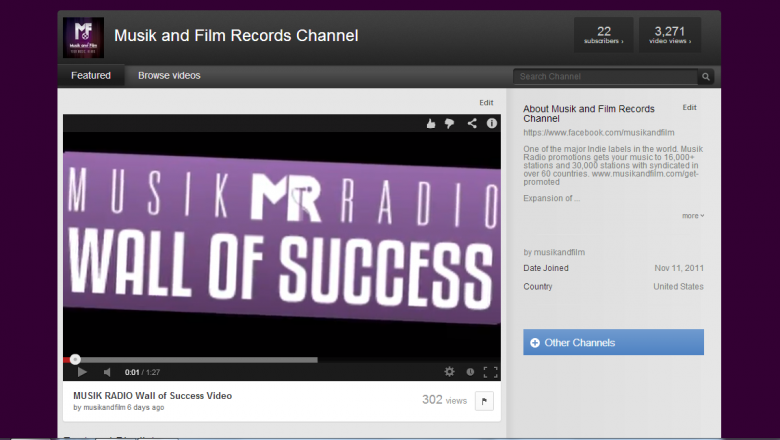Click the watch later clock icon

point(470,372)
